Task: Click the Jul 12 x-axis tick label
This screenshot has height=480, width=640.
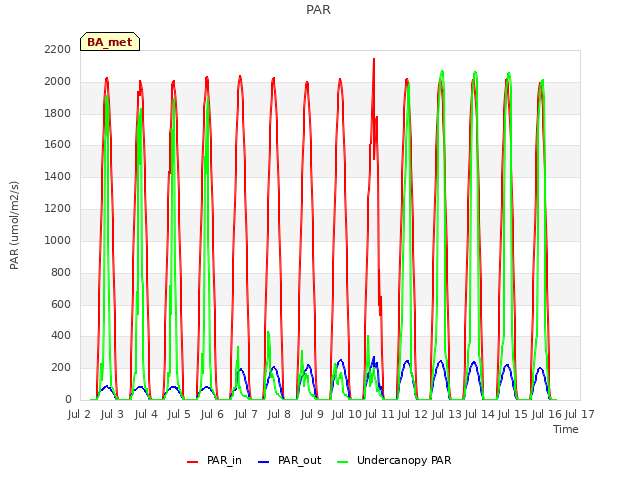Action: point(413,414)
